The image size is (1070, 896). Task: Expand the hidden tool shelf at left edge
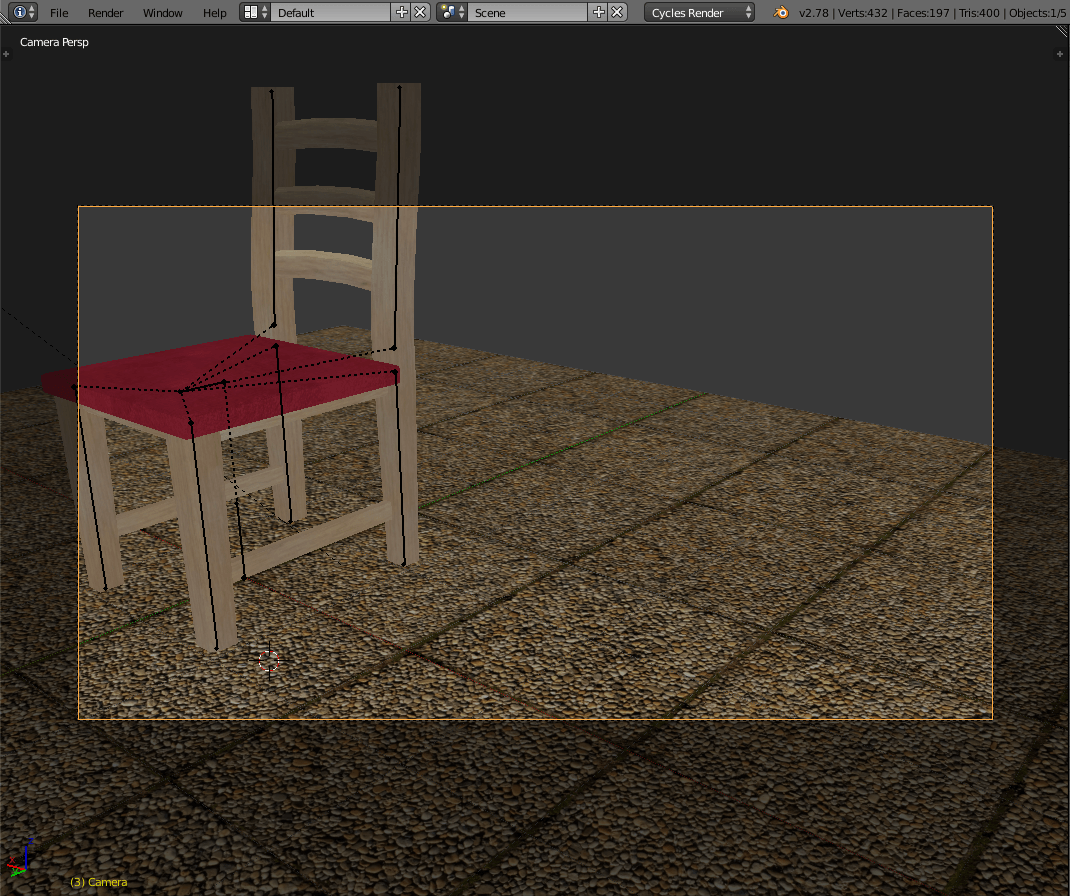click(x=7, y=54)
